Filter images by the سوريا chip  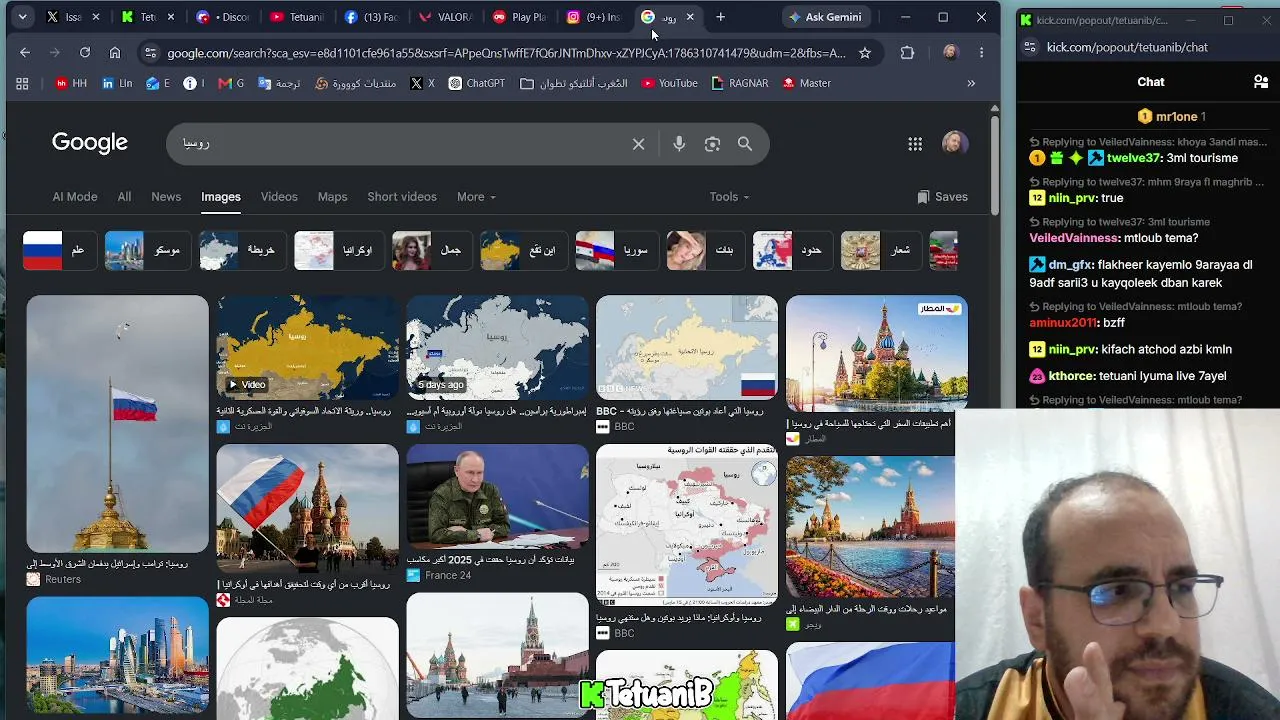tap(616, 250)
